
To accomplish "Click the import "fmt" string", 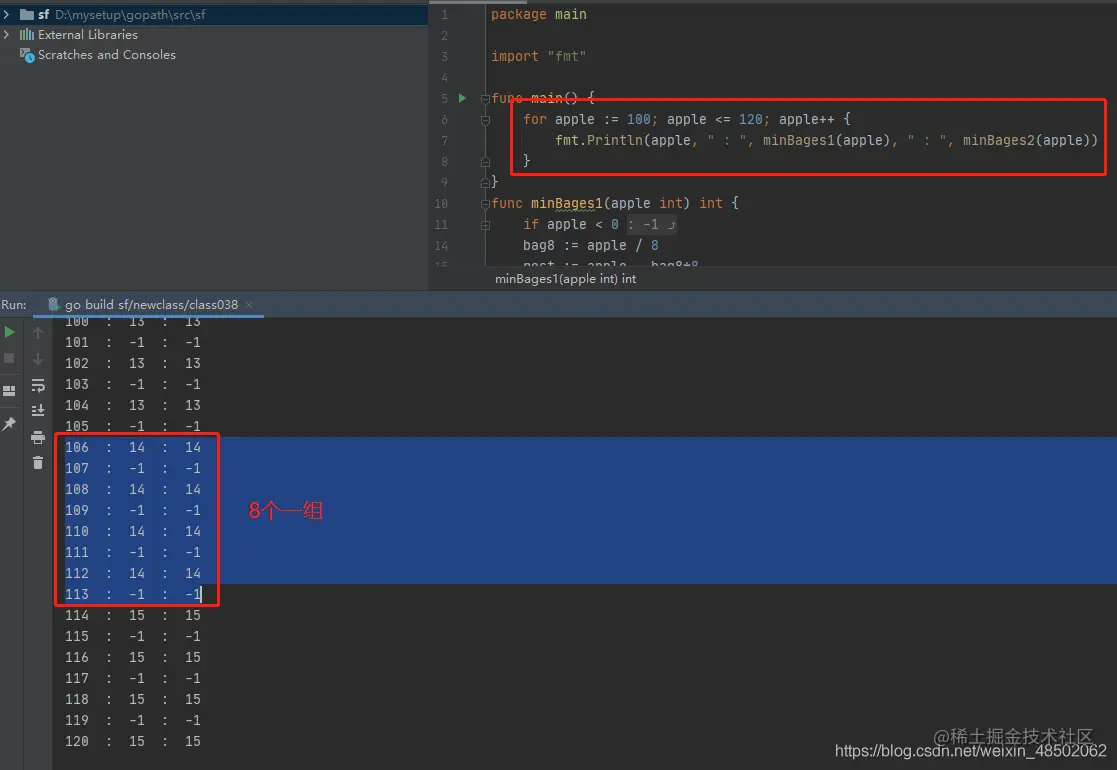I will click(x=567, y=56).
